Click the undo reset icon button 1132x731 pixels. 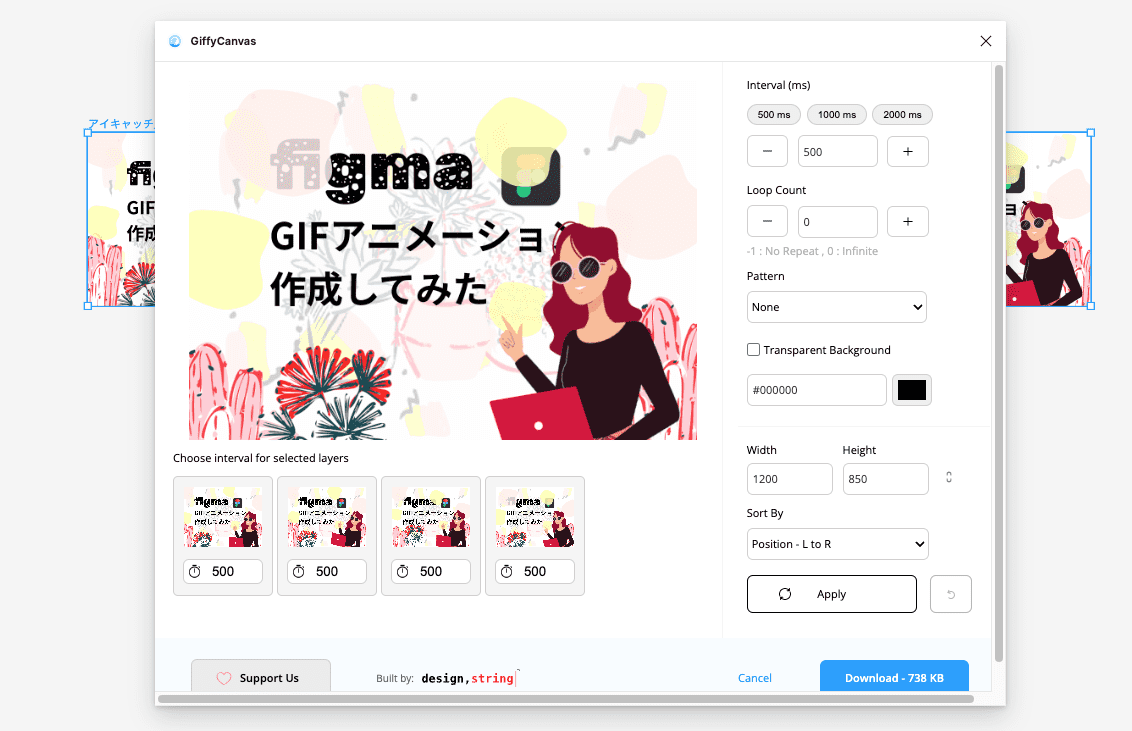(x=950, y=594)
